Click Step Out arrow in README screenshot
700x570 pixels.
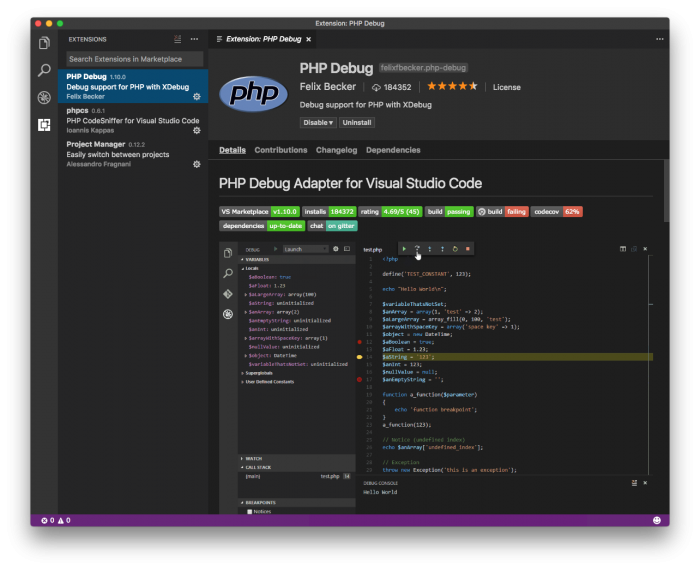coord(442,249)
